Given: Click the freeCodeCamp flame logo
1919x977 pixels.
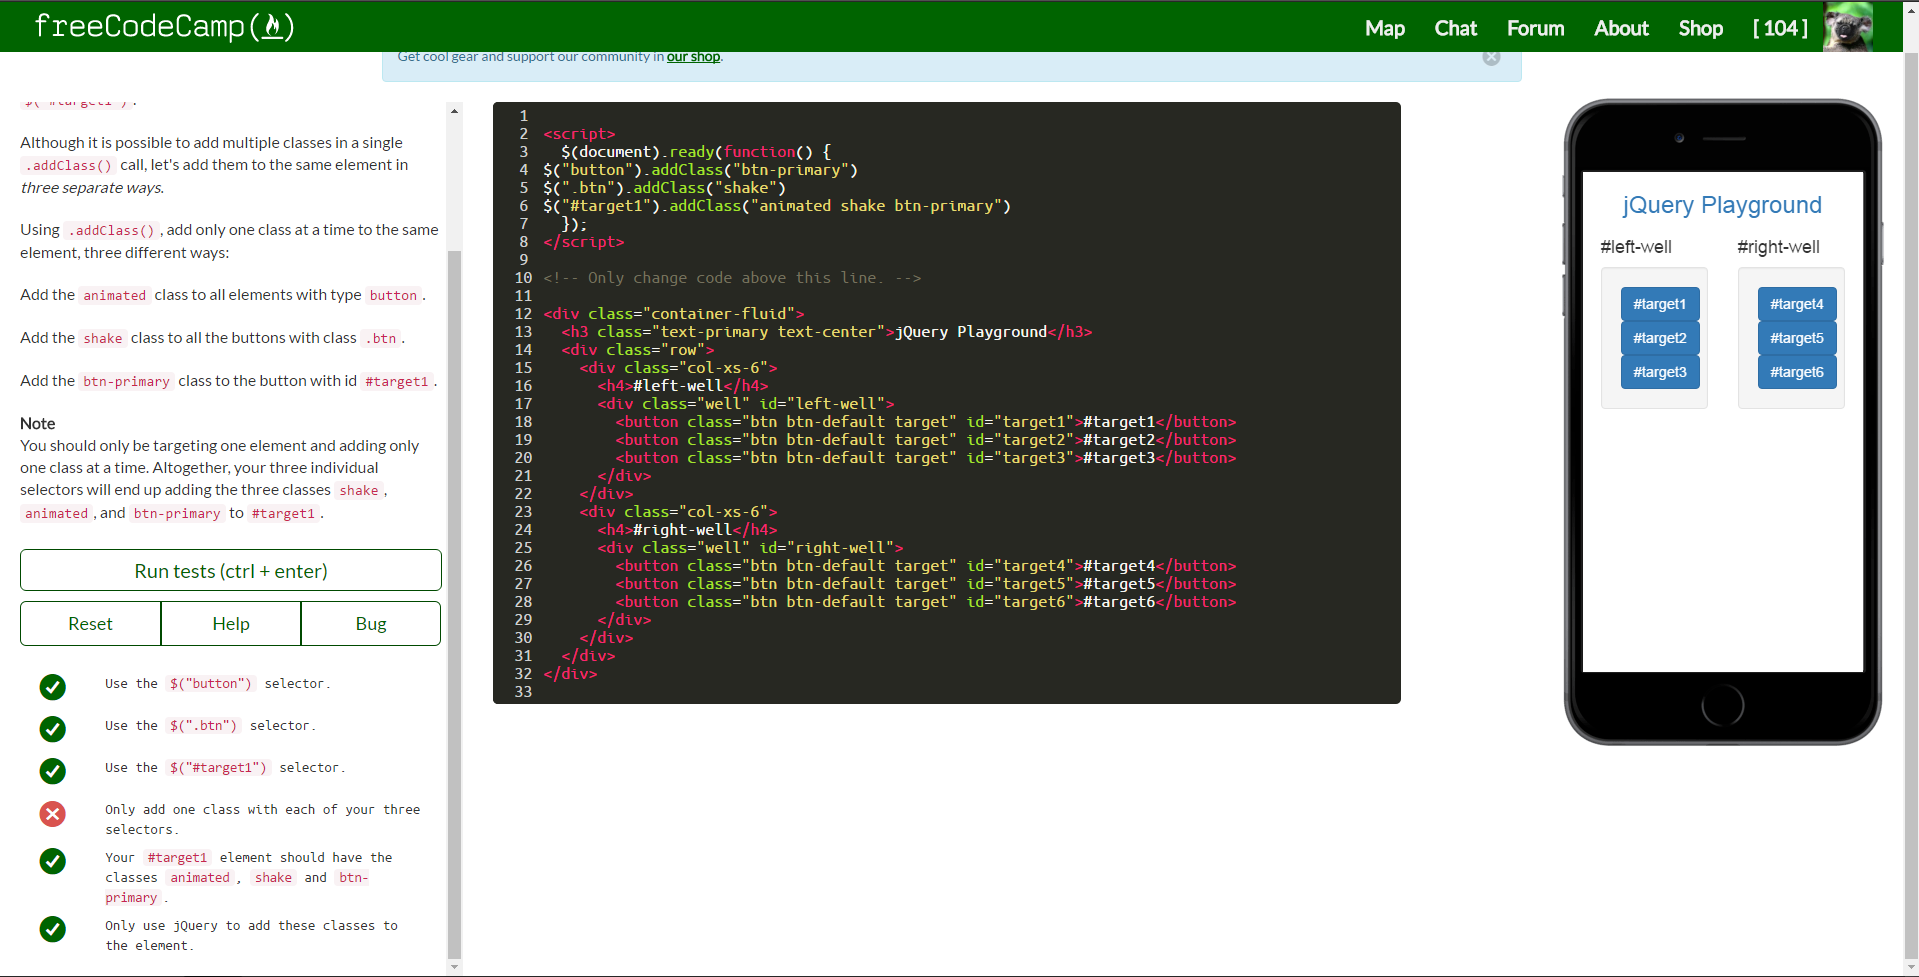Looking at the screenshot, I should (x=164, y=26).
